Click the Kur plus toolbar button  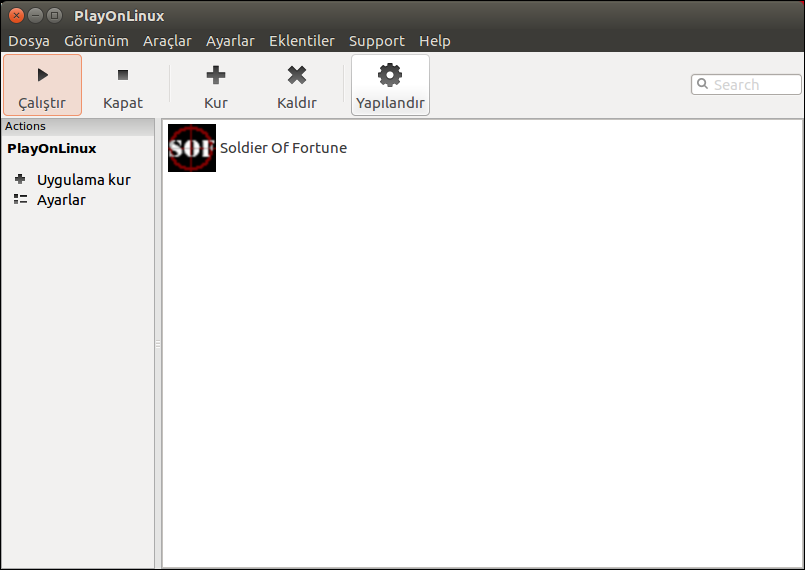pyautogui.click(x=216, y=85)
